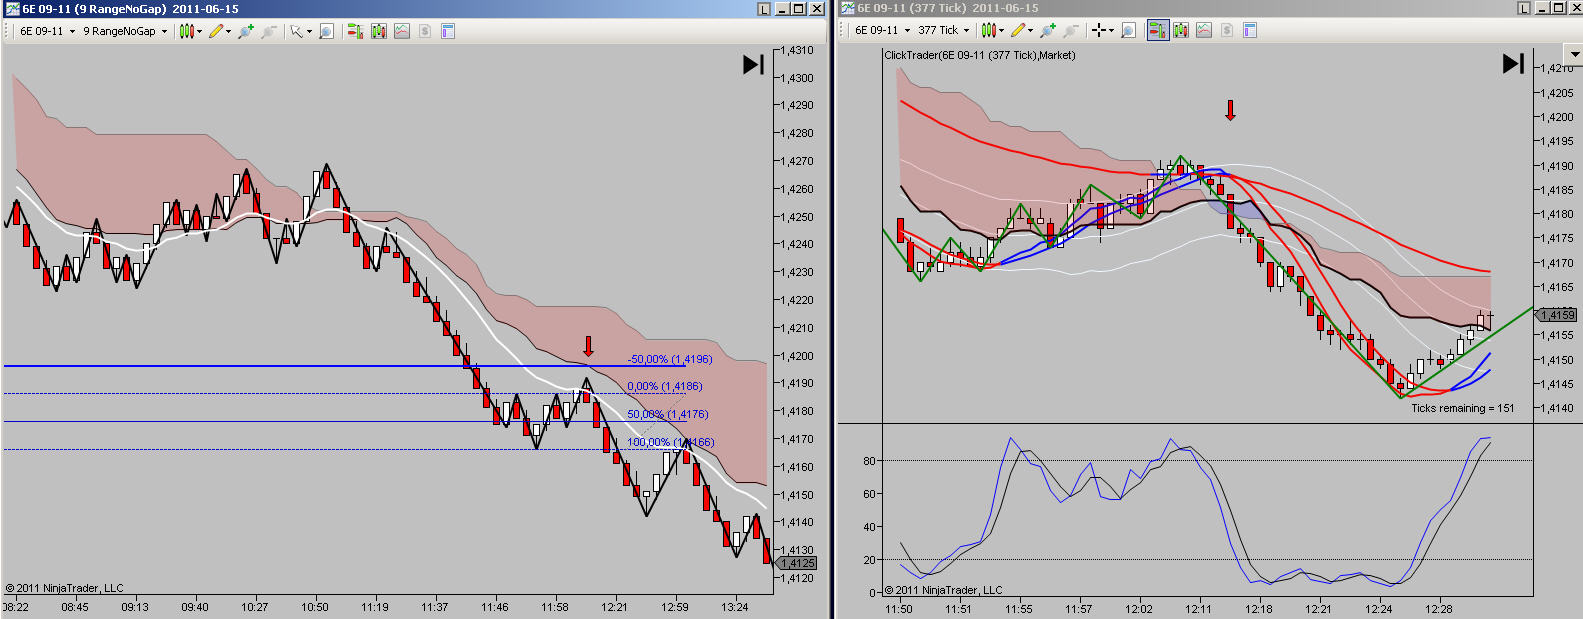Open Data Series icon in 377 Tick chart
Screen dimensions: 1583x619
pos(1180,30)
